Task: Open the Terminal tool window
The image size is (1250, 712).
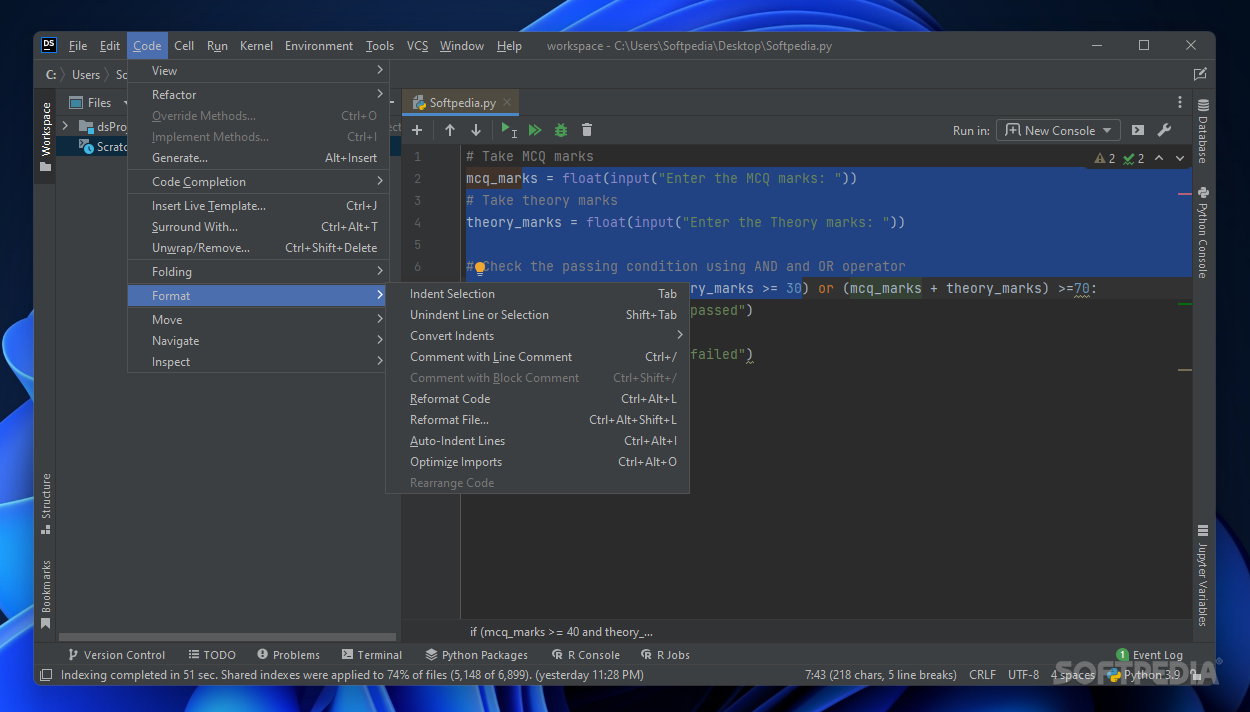Action: point(371,655)
